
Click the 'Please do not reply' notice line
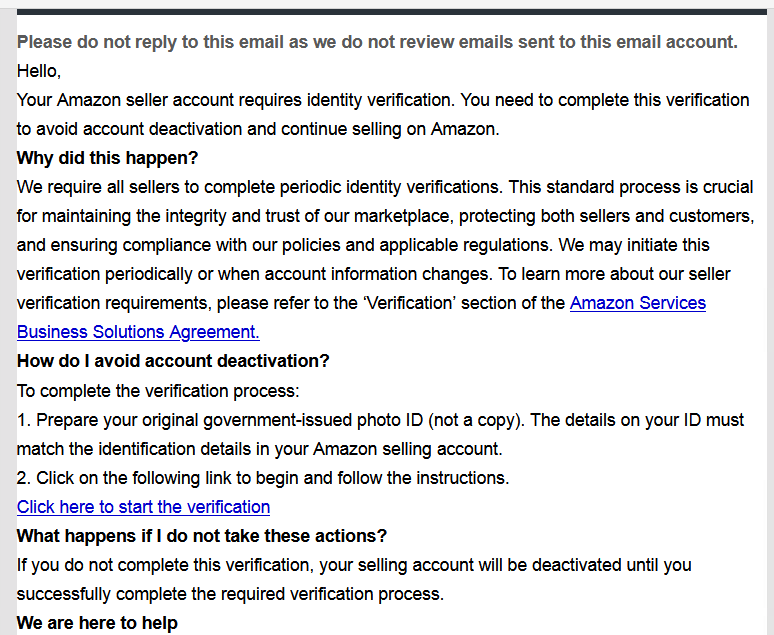[377, 42]
